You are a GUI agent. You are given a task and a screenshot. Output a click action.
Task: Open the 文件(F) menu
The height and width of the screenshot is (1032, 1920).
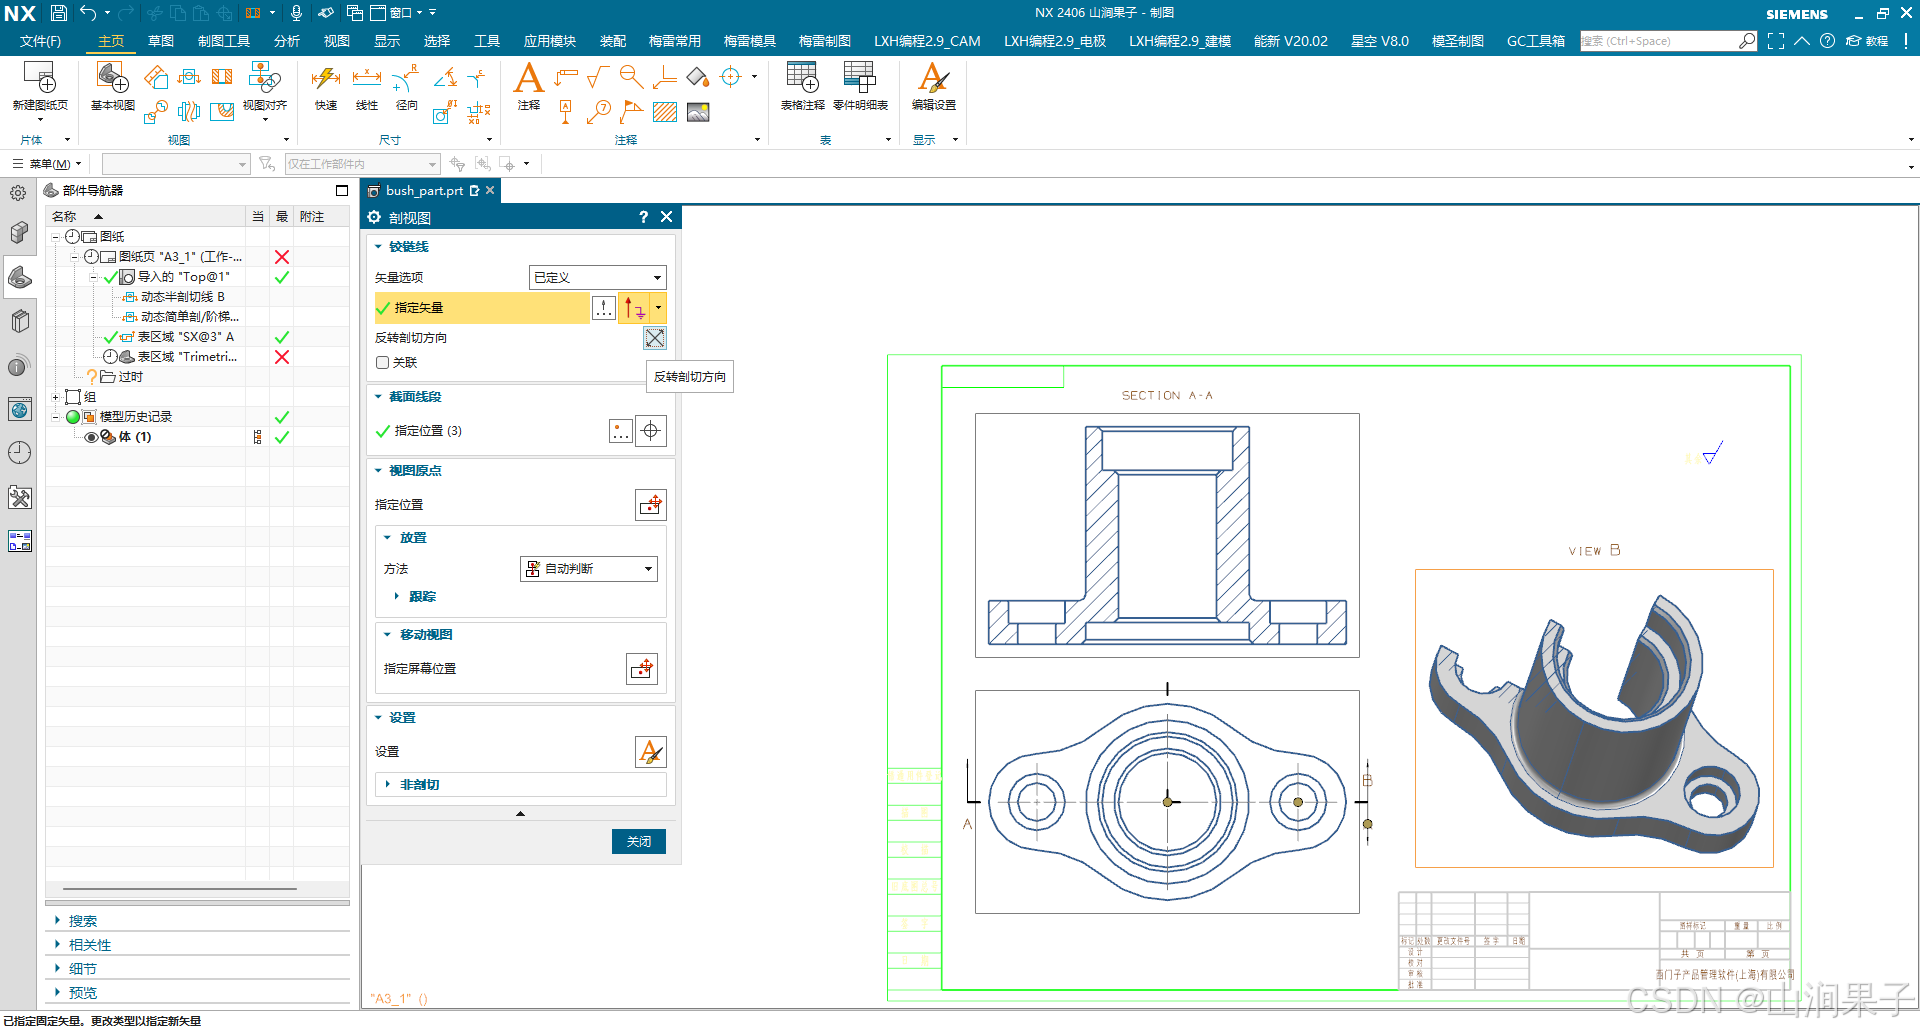pos(40,41)
